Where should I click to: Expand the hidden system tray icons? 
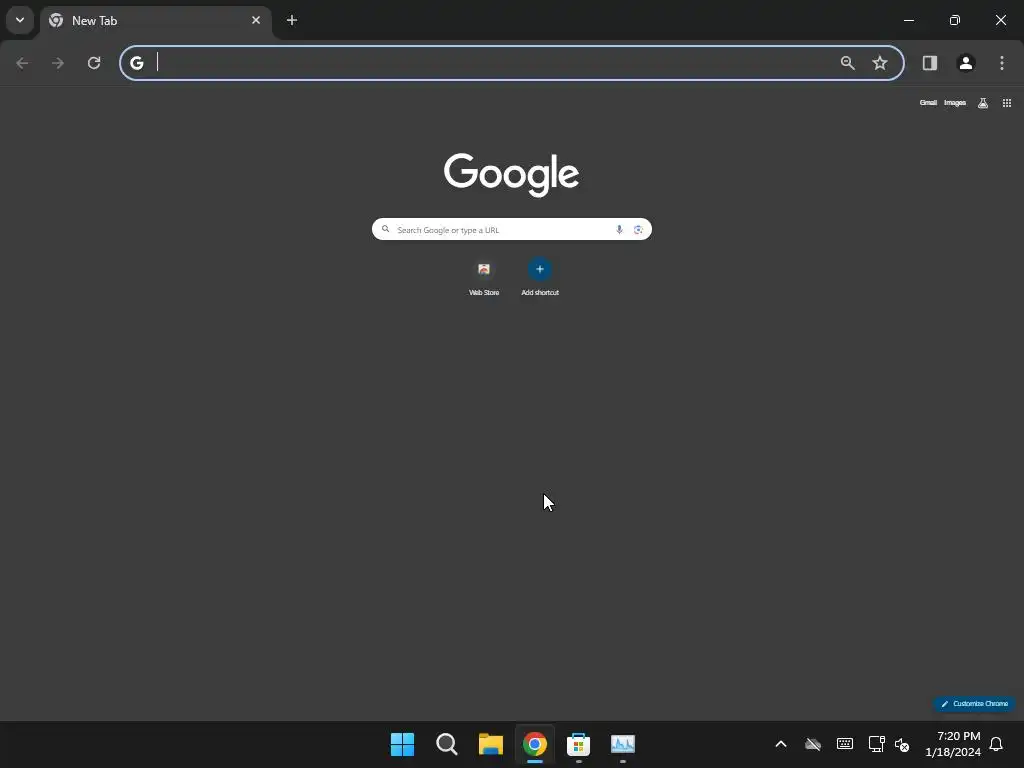pyautogui.click(x=780, y=744)
